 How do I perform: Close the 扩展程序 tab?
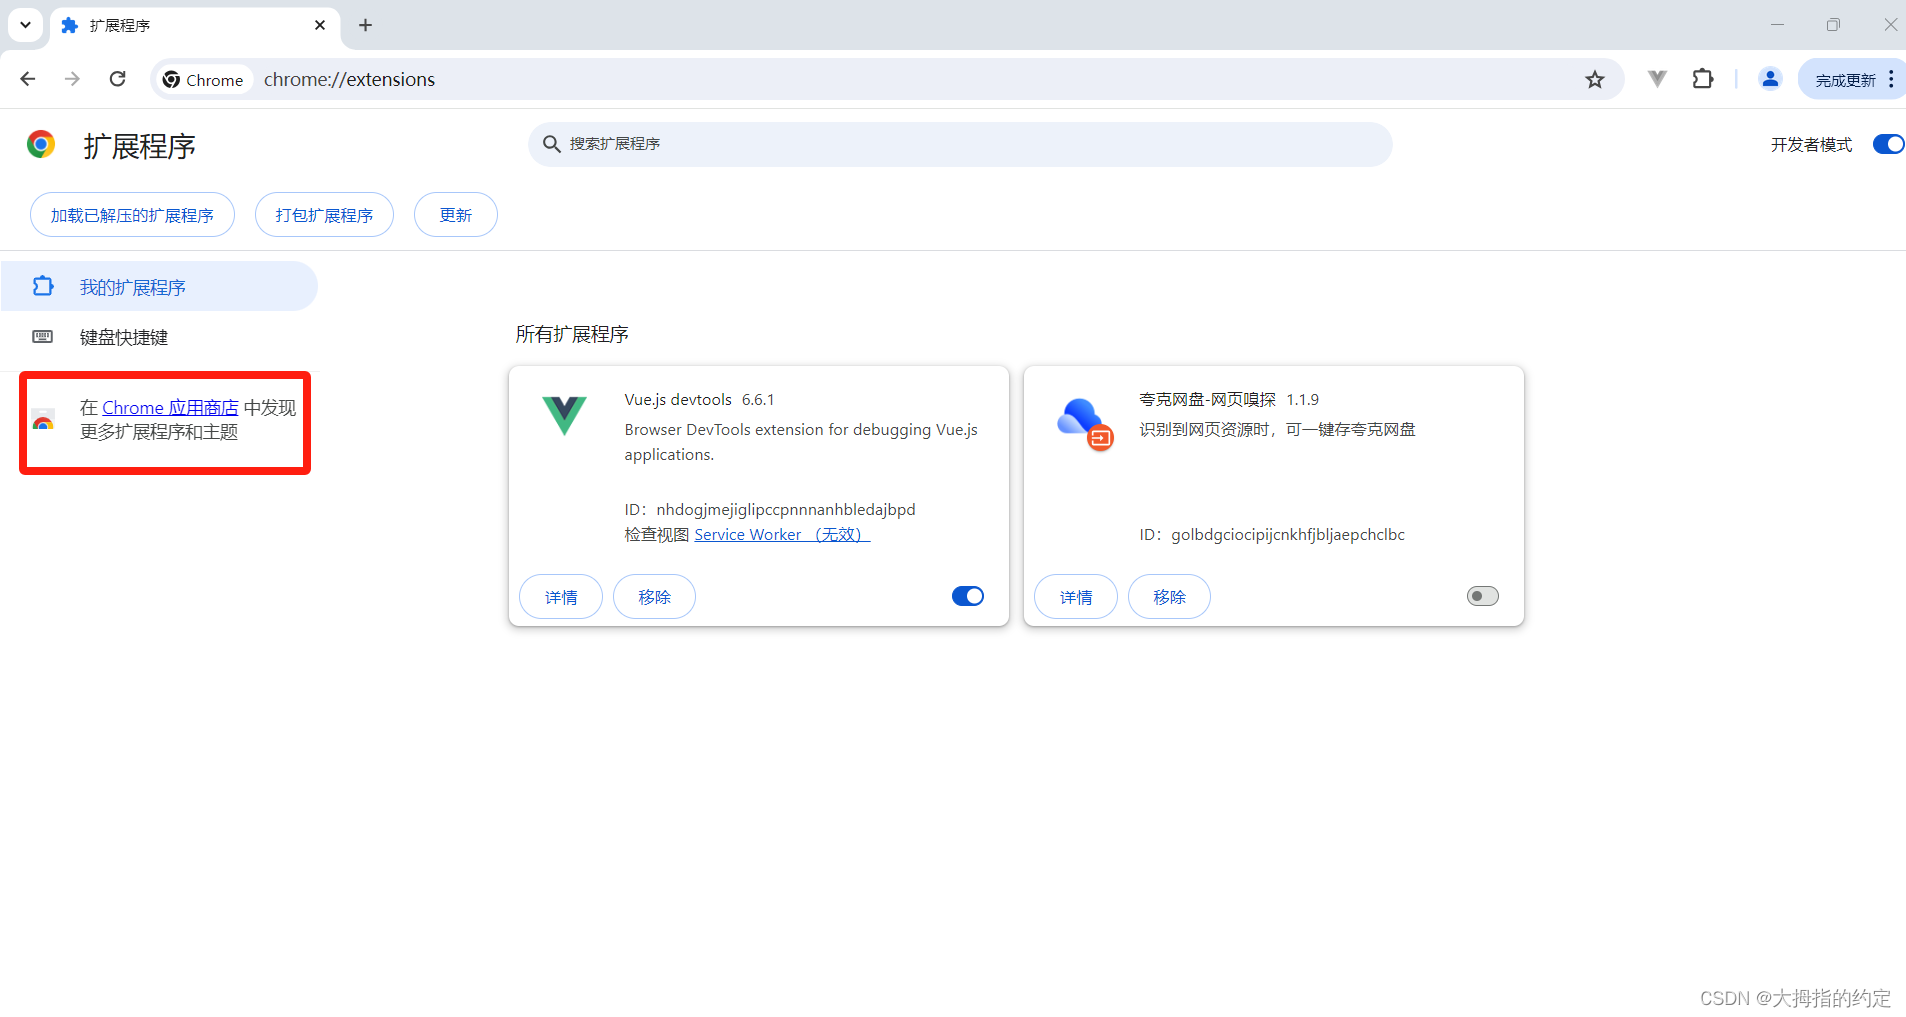coord(320,25)
